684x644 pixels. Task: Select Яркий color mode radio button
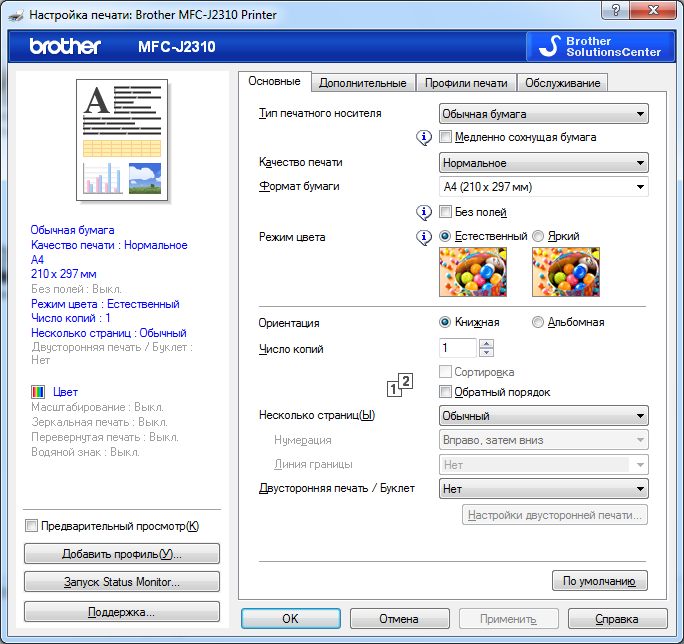click(x=537, y=236)
